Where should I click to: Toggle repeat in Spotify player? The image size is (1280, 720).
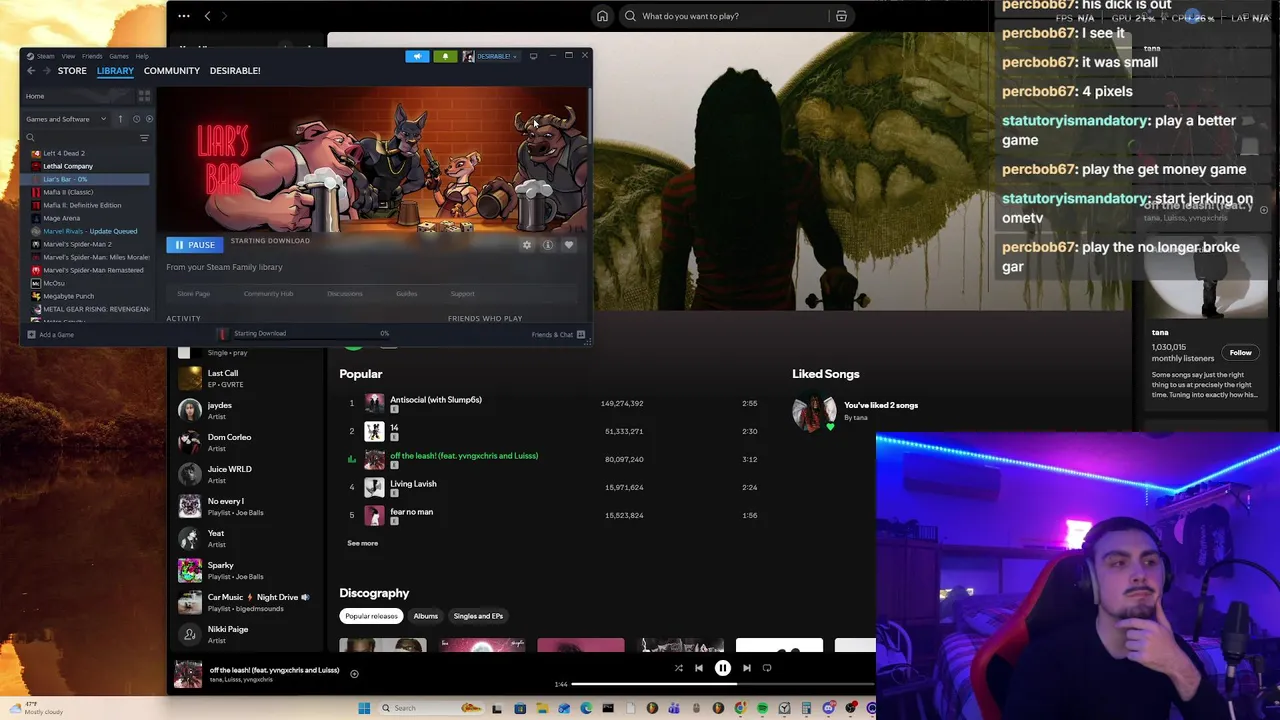pyautogui.click(x=767, y=668)
